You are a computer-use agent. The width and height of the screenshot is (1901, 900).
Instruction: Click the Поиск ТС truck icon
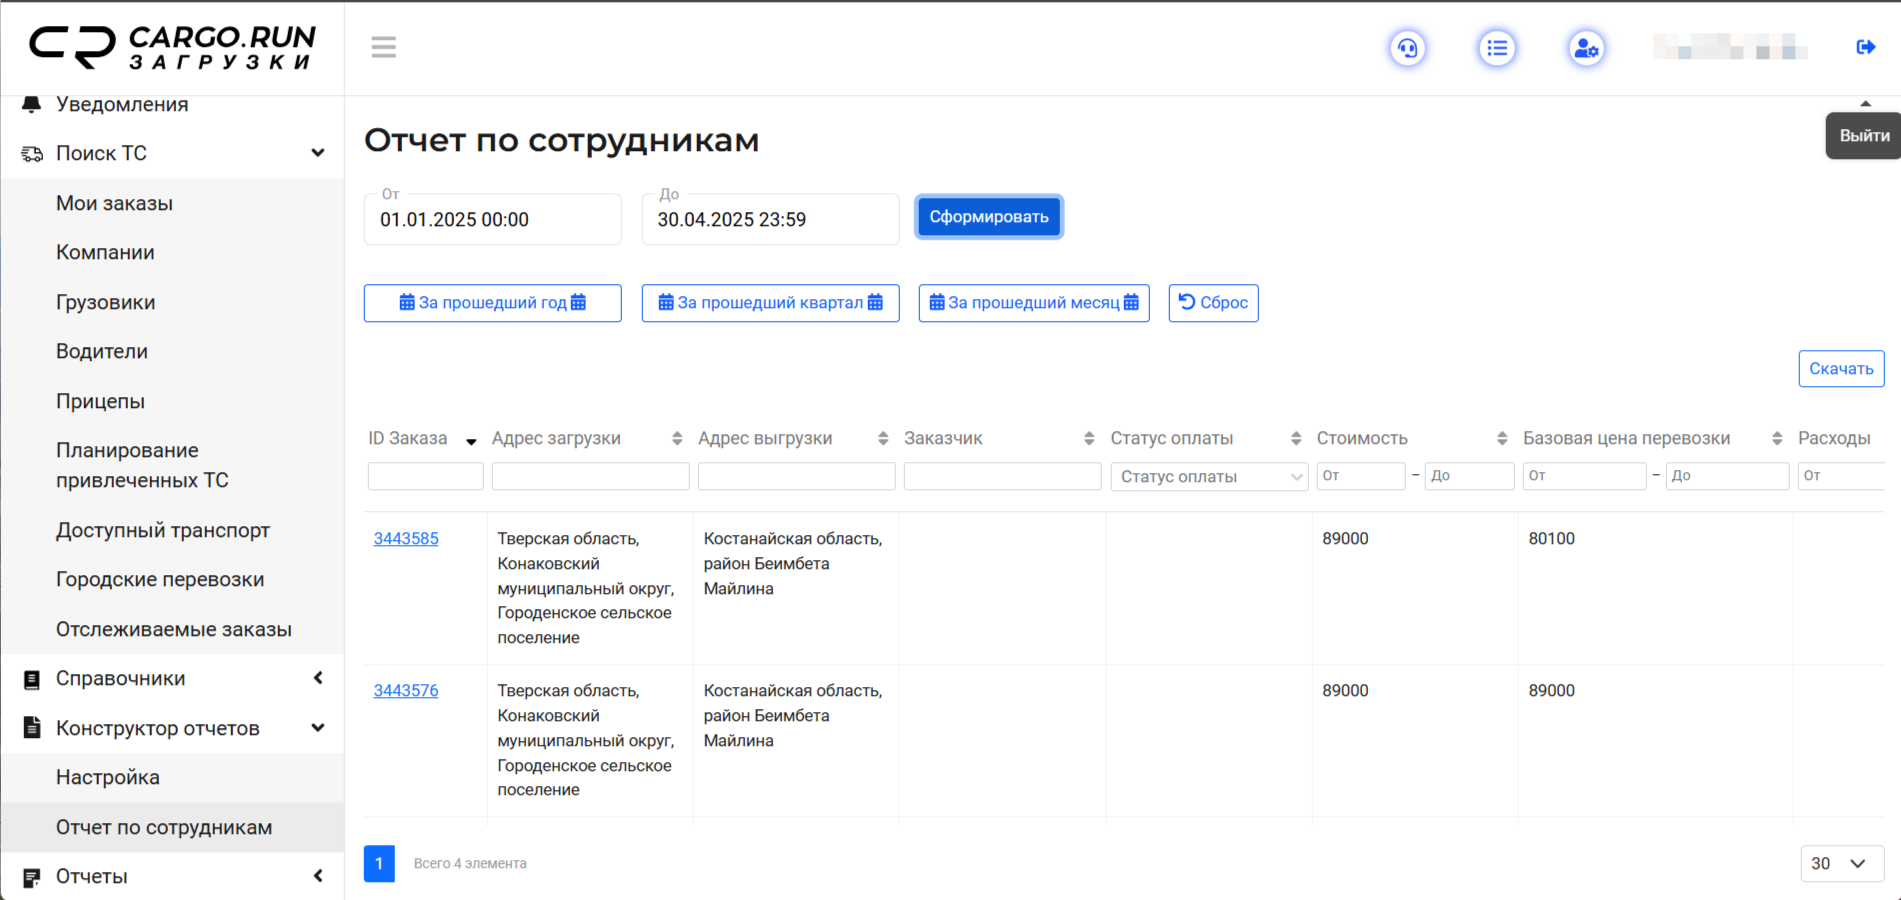[x=32, y=154]
